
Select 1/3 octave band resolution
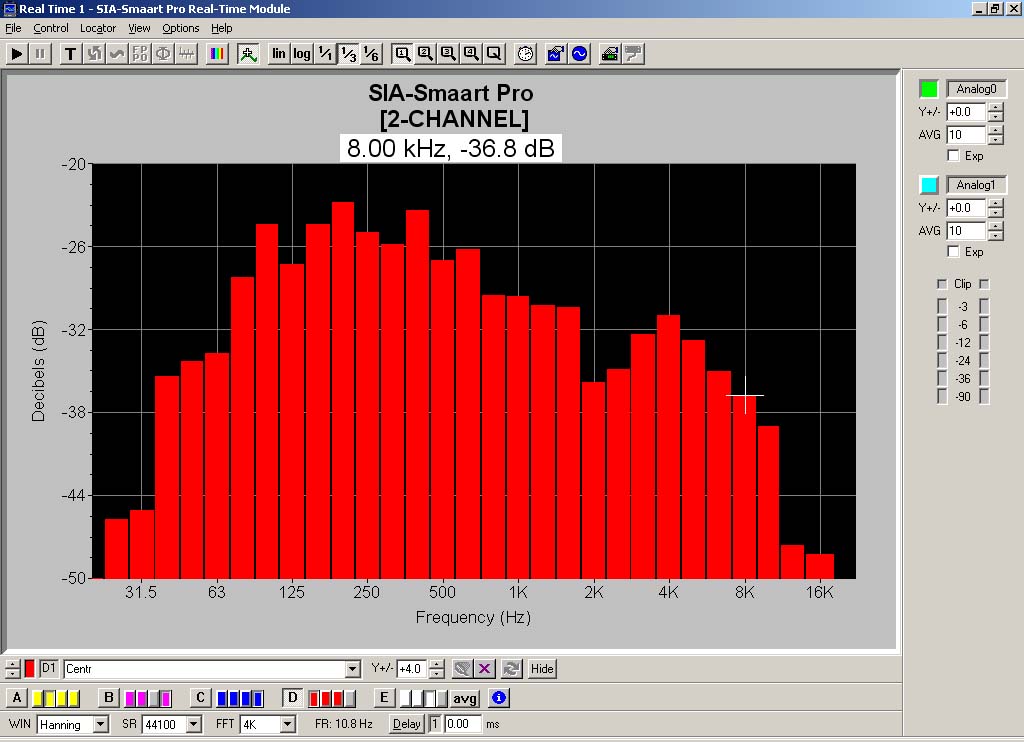coord(348,54)
